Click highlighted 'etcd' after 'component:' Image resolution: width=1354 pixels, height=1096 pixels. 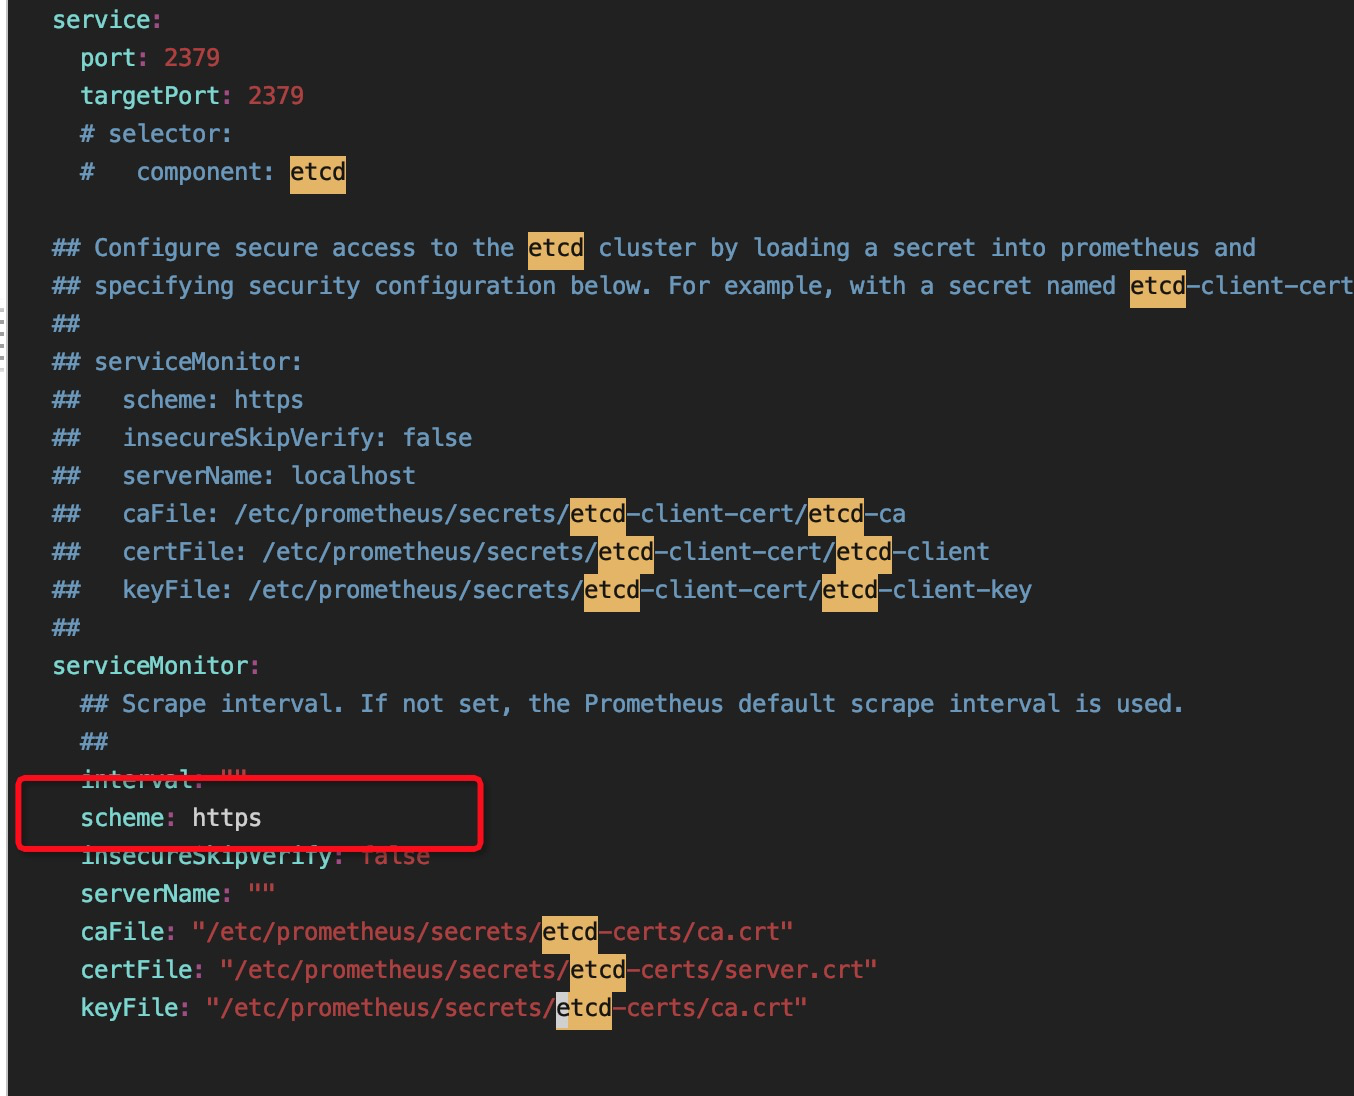click(x=318, y=172)
